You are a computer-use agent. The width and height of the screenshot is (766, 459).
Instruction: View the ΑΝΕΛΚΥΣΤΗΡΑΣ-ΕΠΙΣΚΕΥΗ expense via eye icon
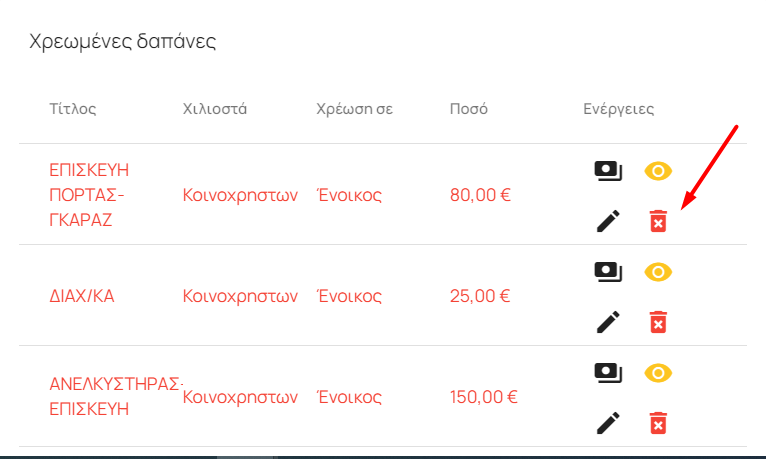coord(658,373)
